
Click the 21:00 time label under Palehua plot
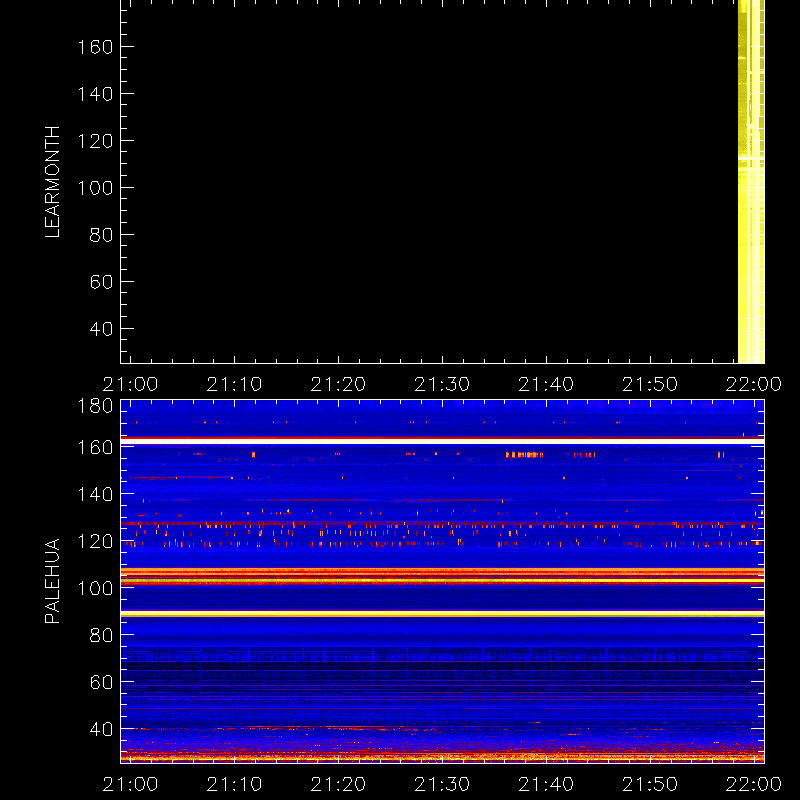click(x=131, y=784)
